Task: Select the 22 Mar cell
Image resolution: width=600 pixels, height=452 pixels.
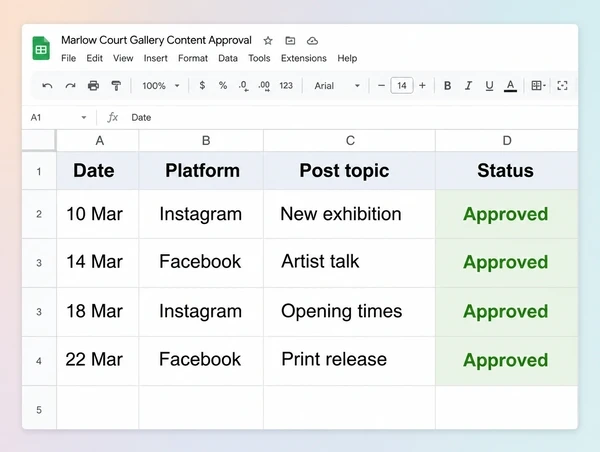Action: click(x=98, y=361)
